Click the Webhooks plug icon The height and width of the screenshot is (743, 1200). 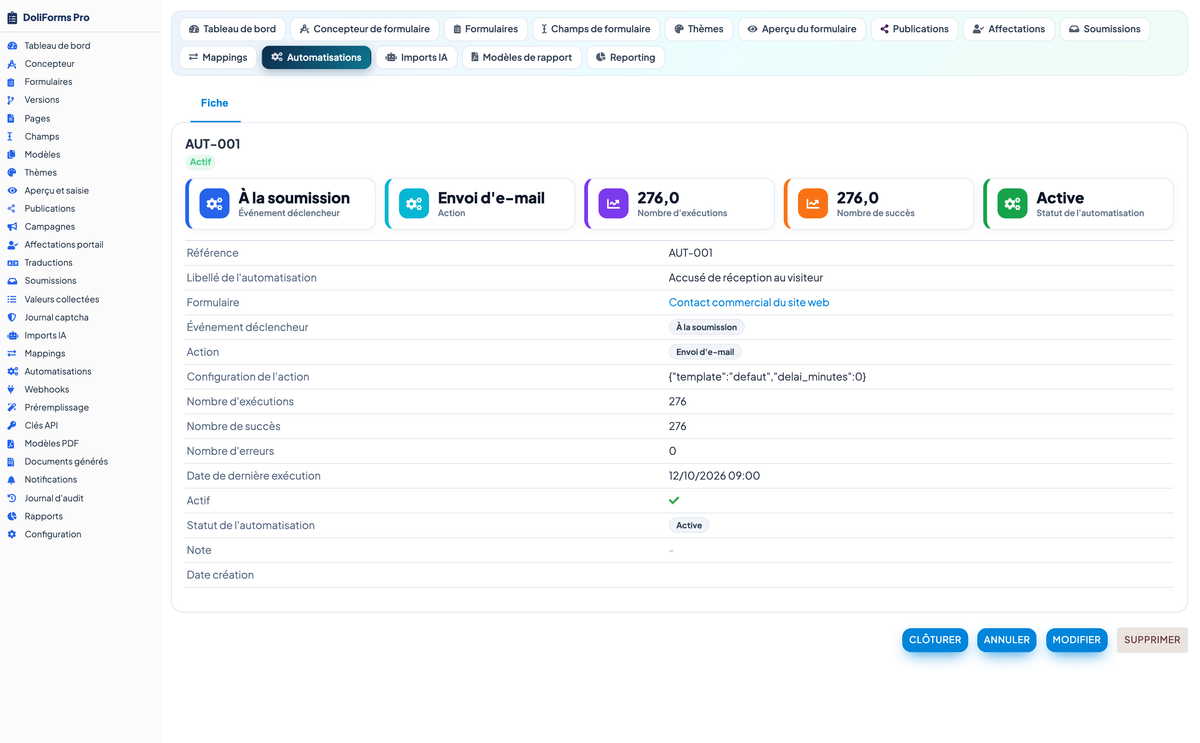12,390
